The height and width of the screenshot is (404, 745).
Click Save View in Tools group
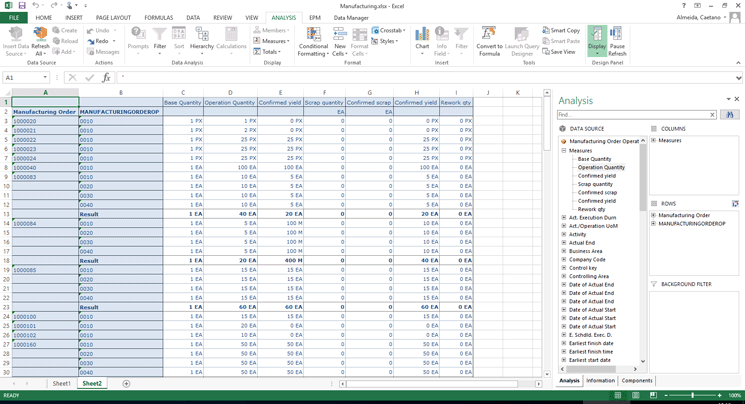pyautogui.click(x=561, y=52)
